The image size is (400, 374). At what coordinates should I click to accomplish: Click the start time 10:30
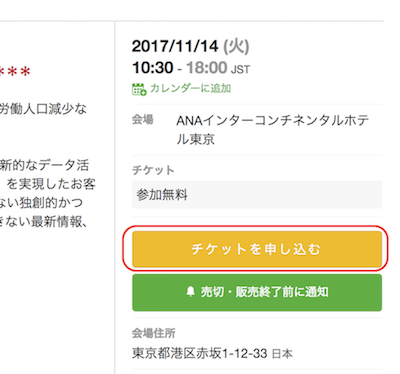point(153,68)
